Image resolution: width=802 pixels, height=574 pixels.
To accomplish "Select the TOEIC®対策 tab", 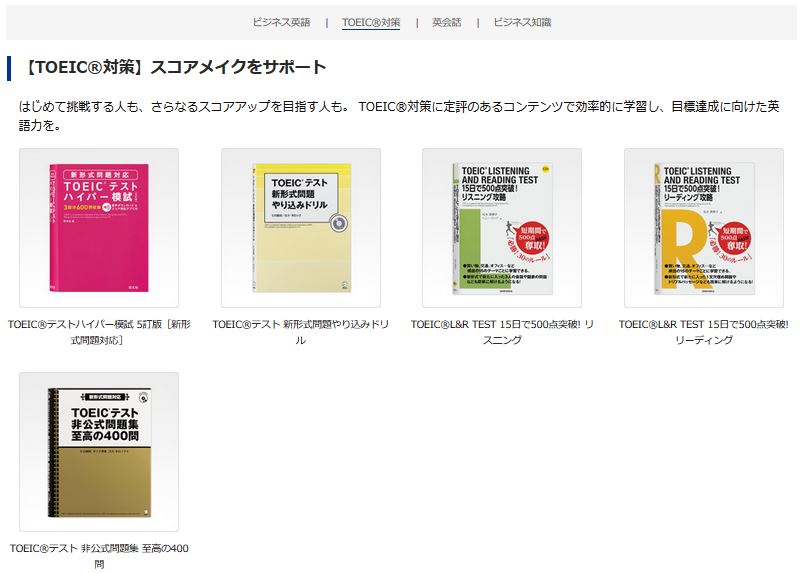I will click(371, 23).
